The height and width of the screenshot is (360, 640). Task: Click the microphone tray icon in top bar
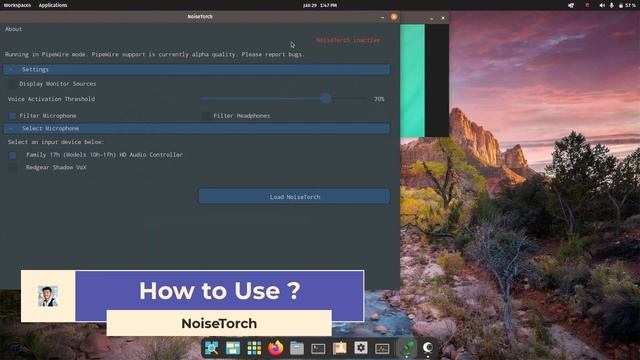click(x=611, y=5)
